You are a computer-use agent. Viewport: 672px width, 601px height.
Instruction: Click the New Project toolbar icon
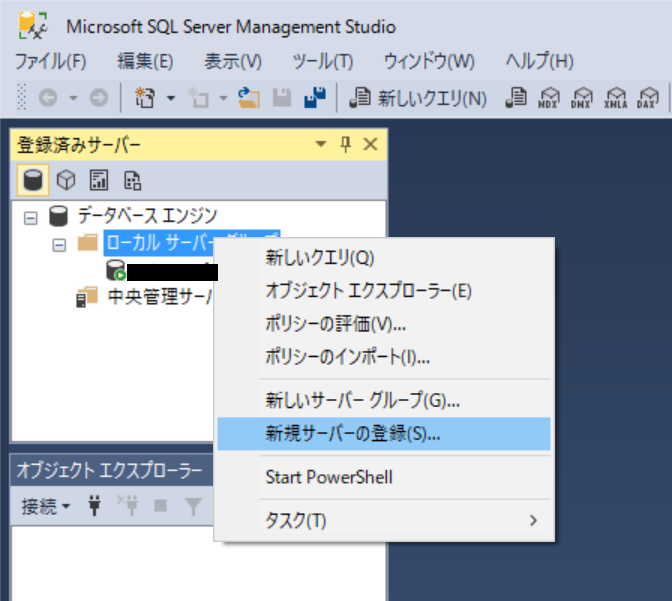pyautogui.click(x=145, y=98)
